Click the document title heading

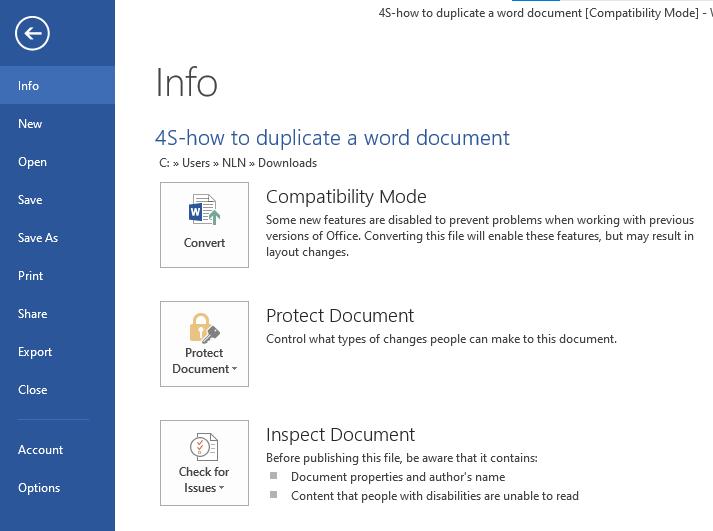tap(332, 138)
